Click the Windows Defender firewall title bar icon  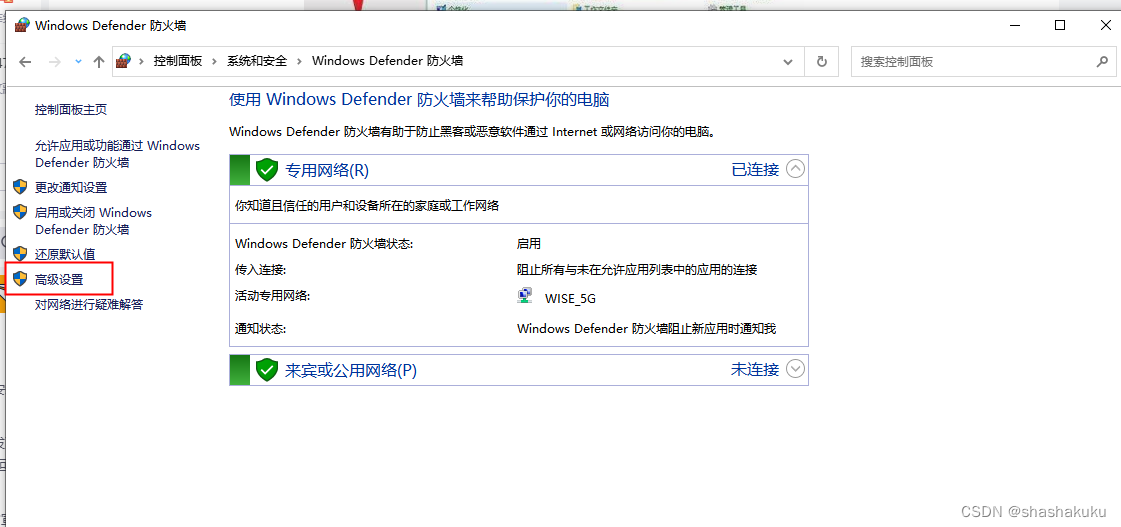[22, 26]
